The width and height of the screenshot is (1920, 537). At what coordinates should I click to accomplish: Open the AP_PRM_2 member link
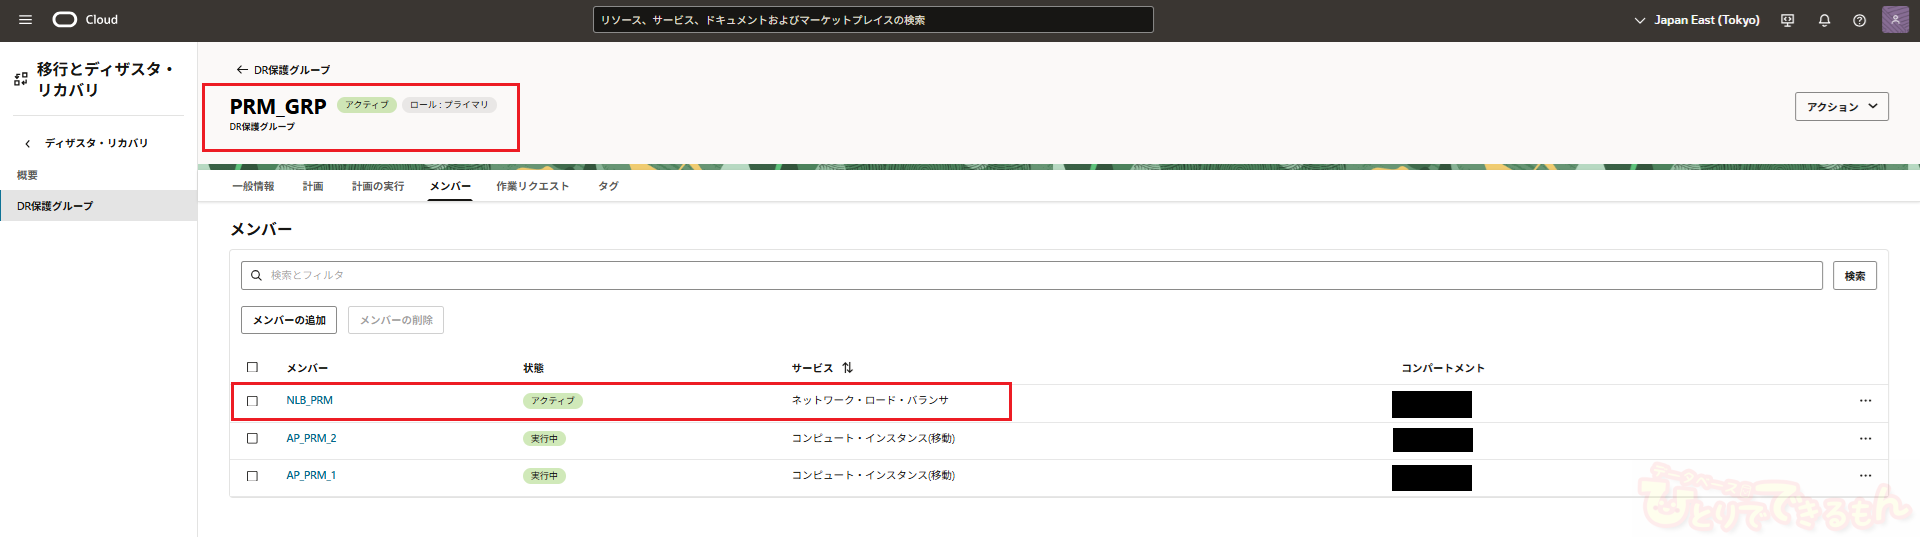(311, 439)
